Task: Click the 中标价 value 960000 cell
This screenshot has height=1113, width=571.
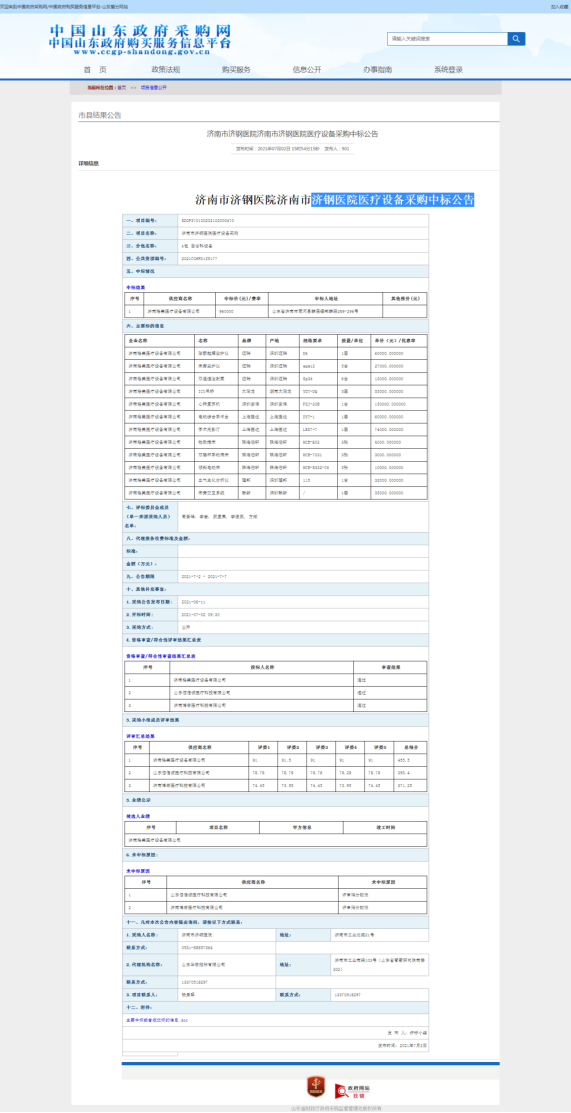Action: click(x=241, y=311)
